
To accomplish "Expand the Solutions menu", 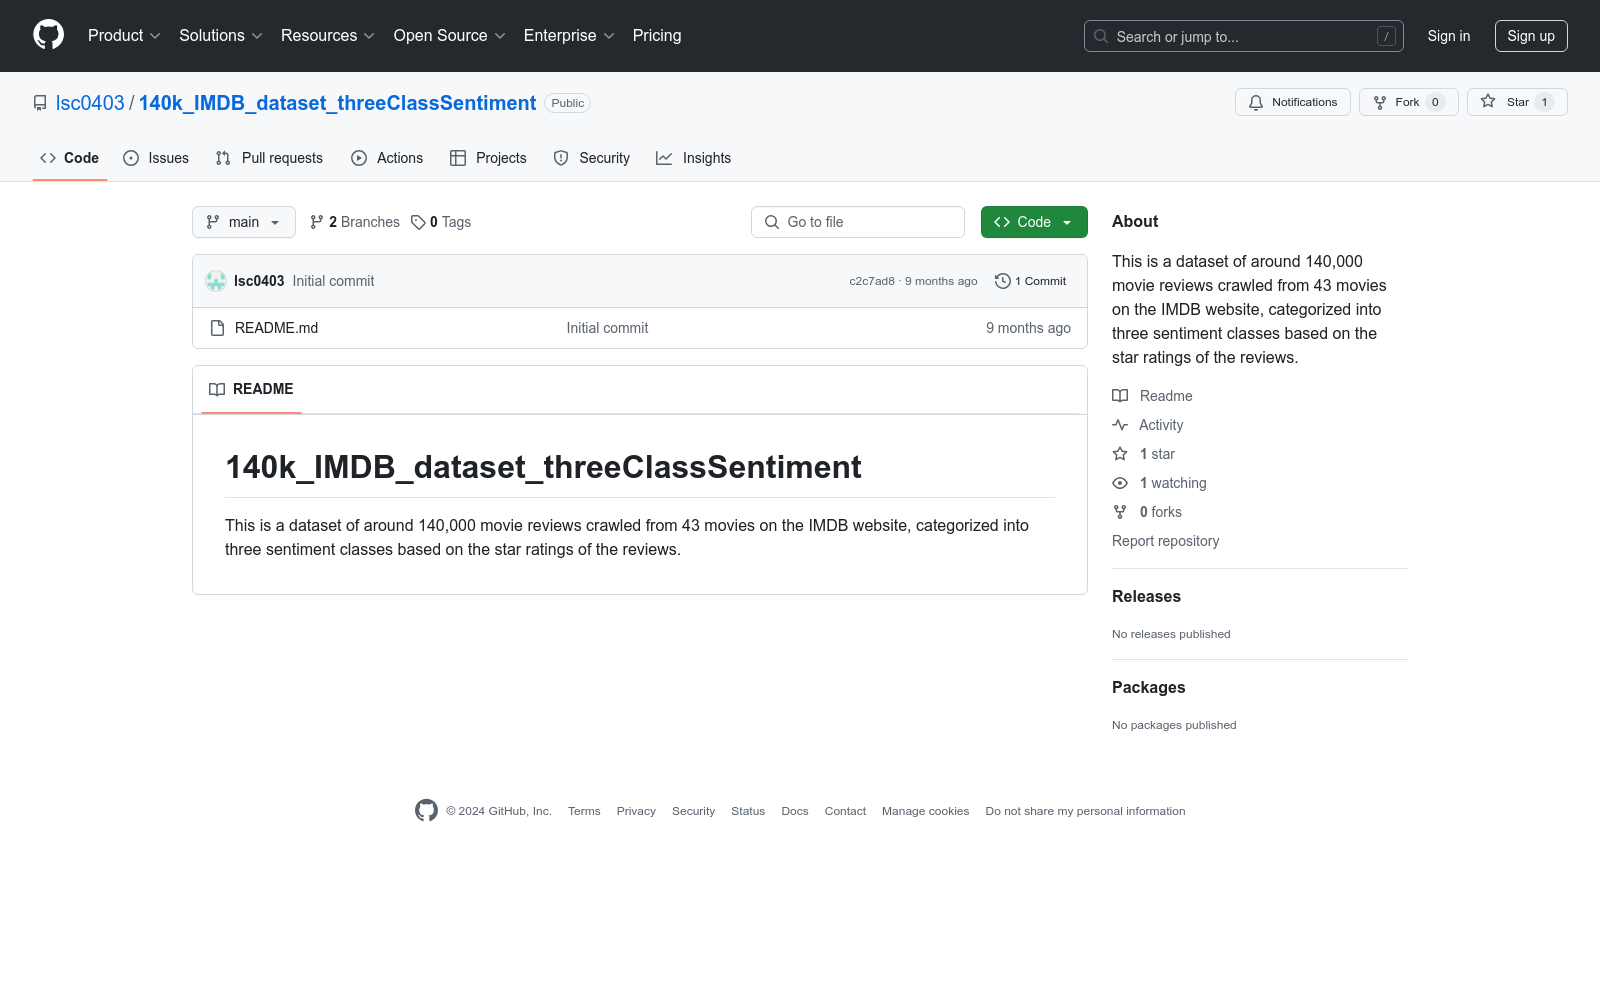I will pyautogui.click(x=221, y=36).
